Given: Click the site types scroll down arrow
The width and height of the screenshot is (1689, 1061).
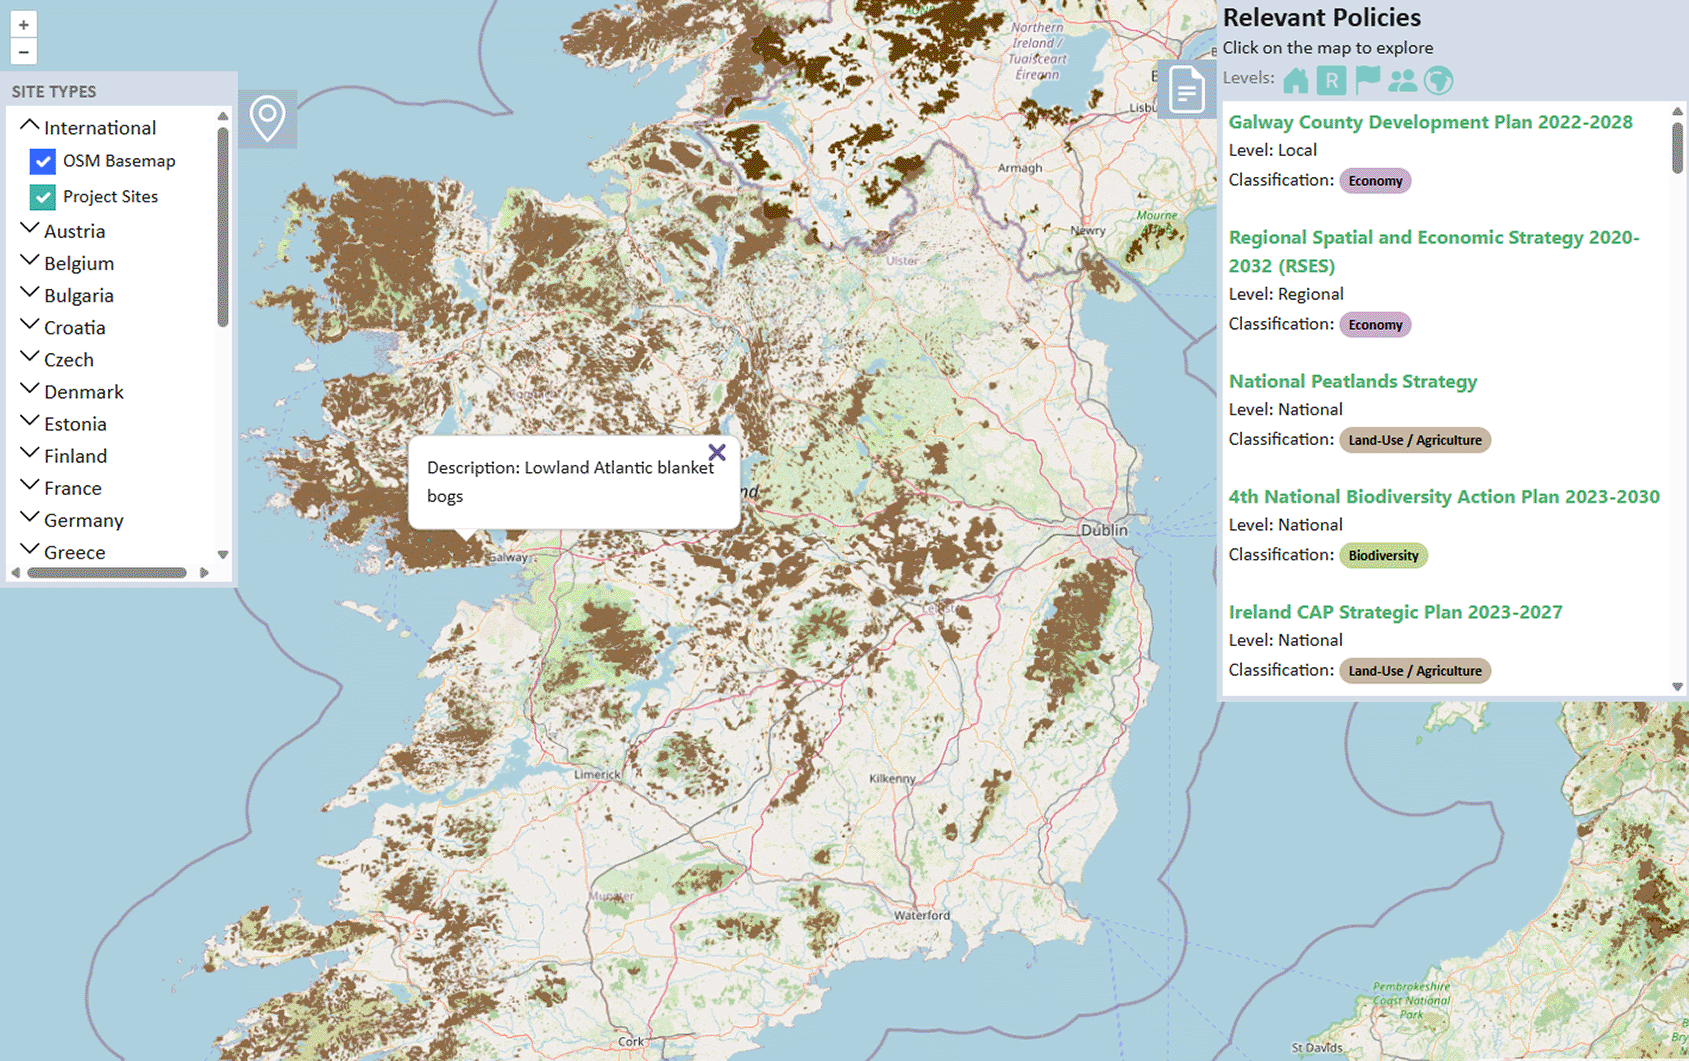Looking at the screenshot, I should pyautogui.click(x=223, y=555).
